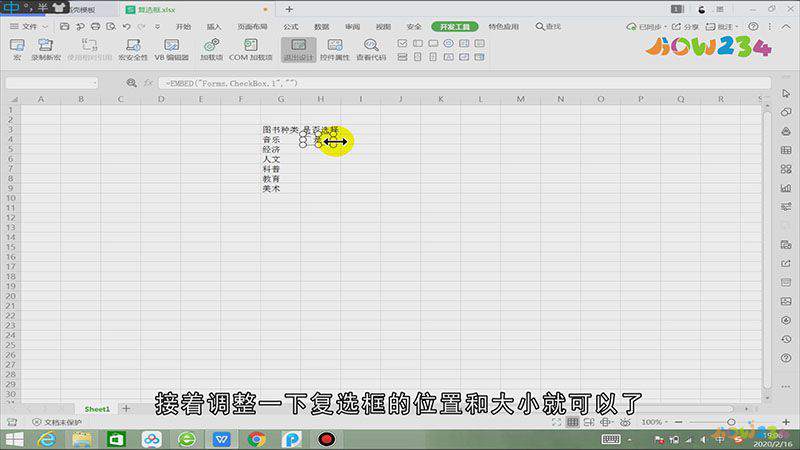The height and width of the screenshot is (450, 800).
Task: Insert a list box control
Action: 464,43
